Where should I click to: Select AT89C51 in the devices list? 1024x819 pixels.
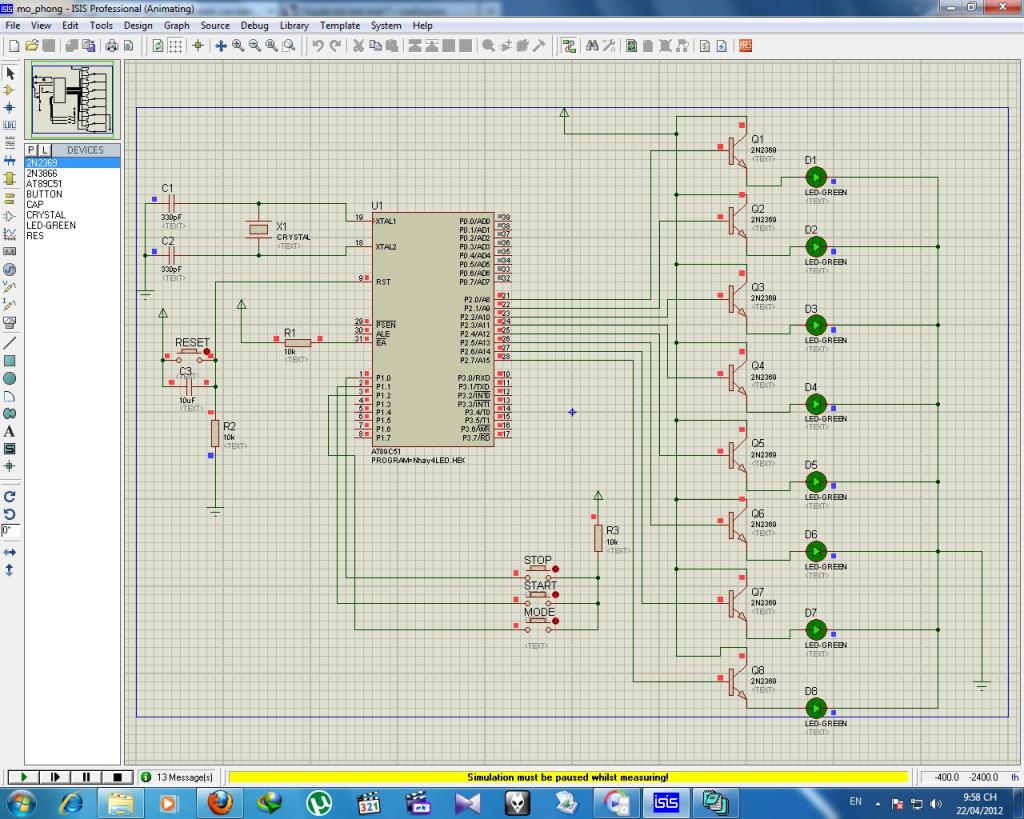pos(44,184)
